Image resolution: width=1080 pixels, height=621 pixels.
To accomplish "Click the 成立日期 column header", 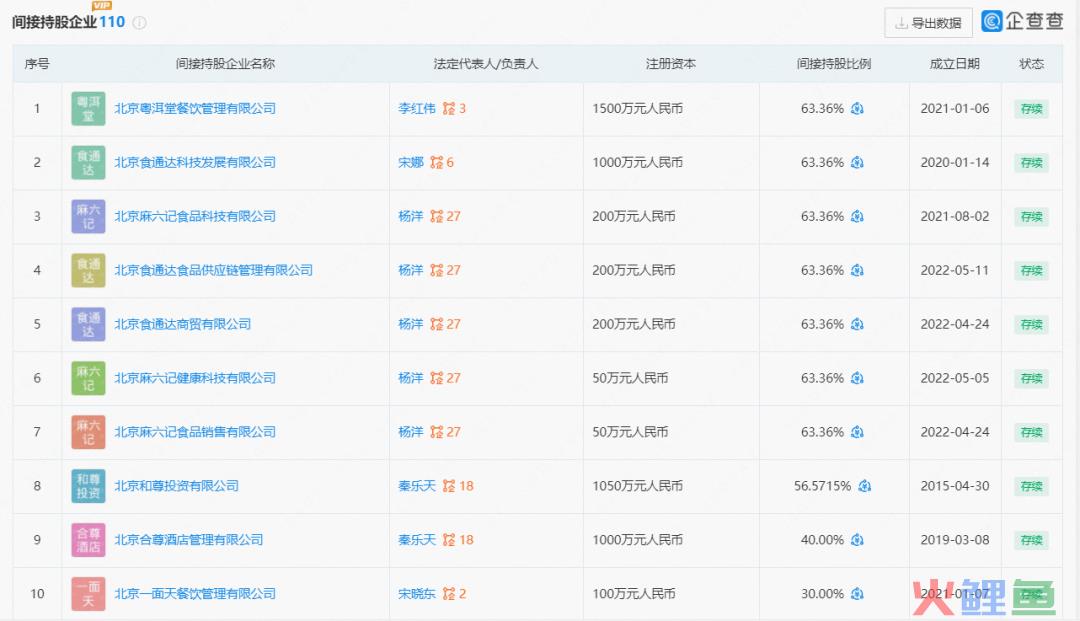I will point(955,64).
